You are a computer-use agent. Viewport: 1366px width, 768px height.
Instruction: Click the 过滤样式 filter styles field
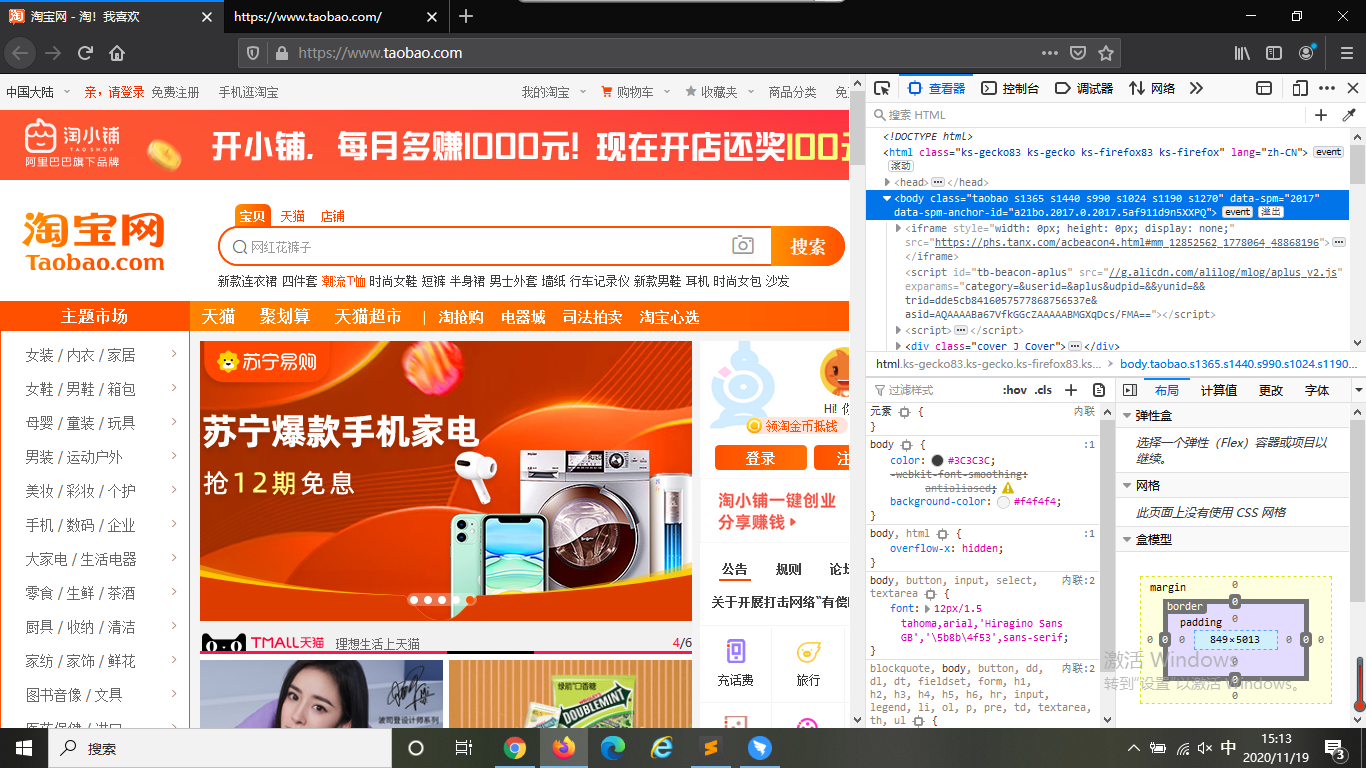click(x=930, y=390)
